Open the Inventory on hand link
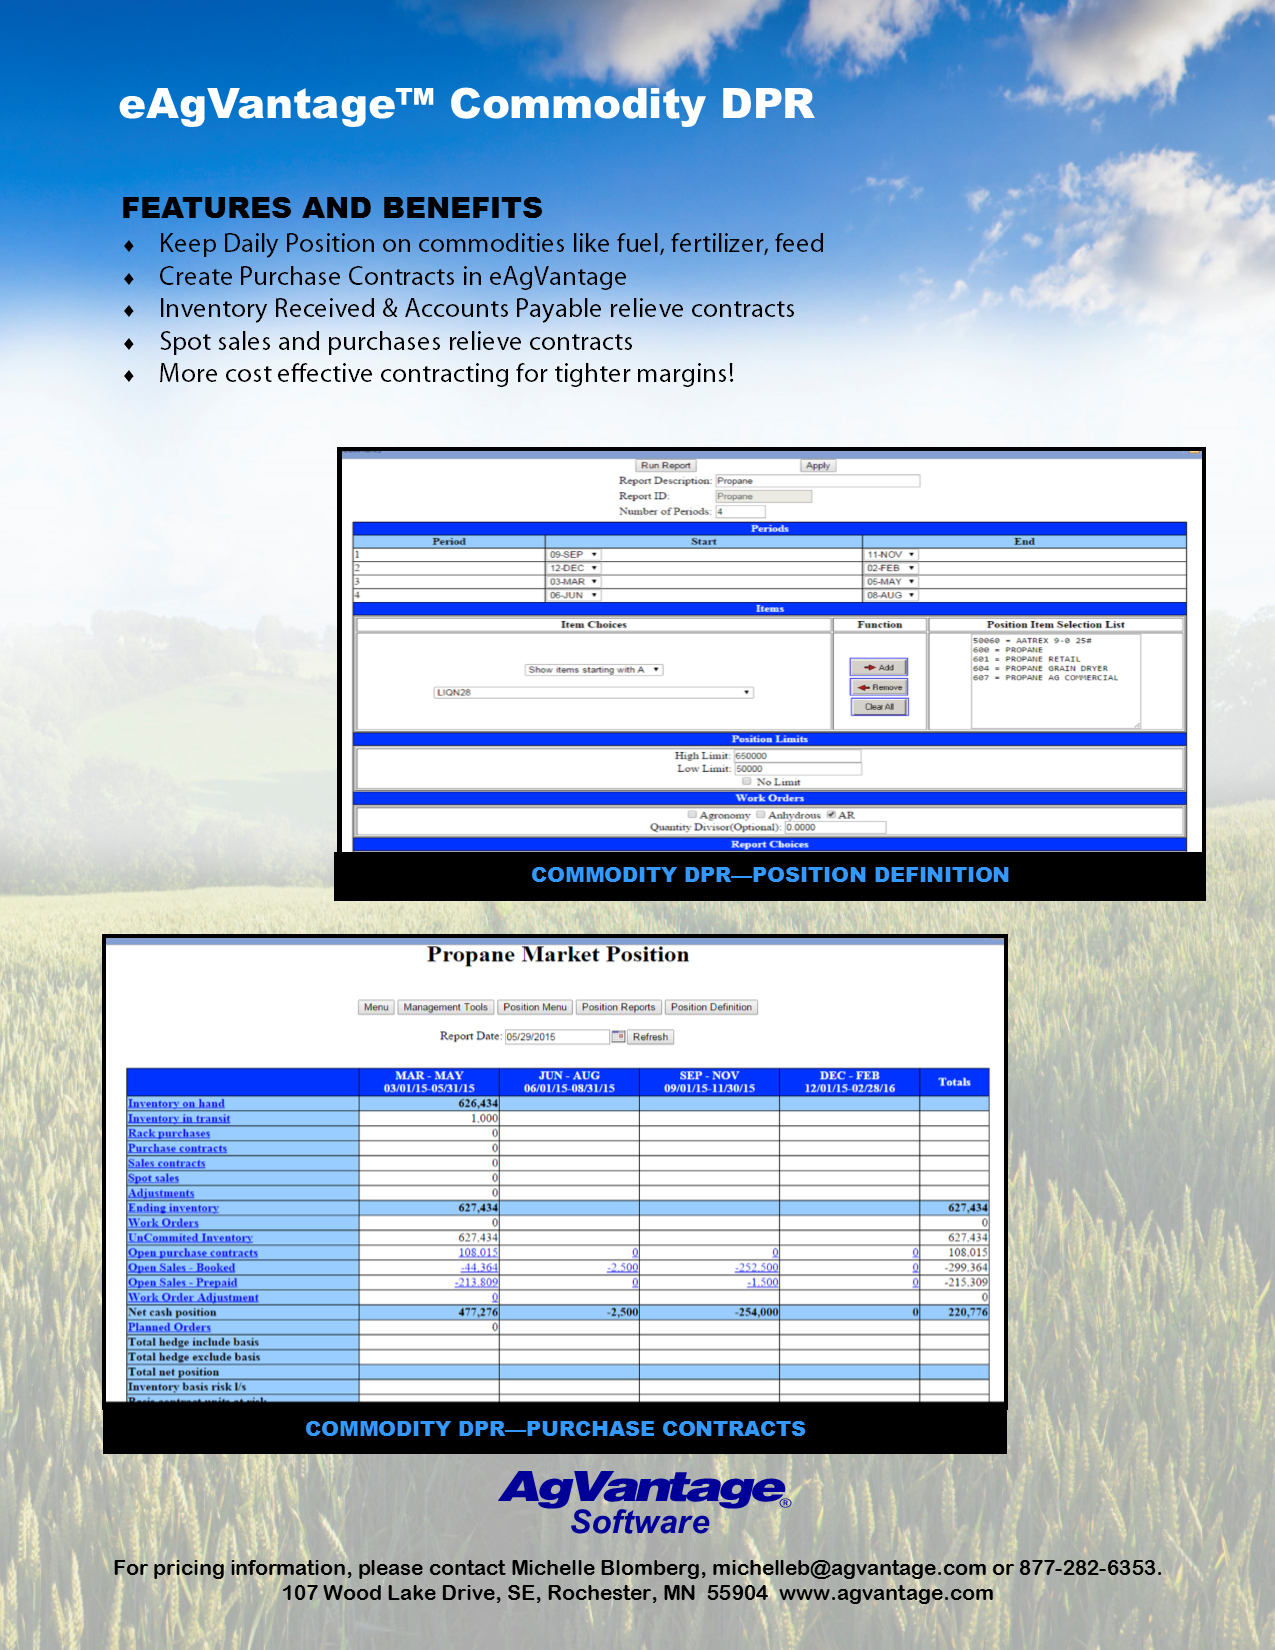 pyautogui.click(x=176, y=1104)
